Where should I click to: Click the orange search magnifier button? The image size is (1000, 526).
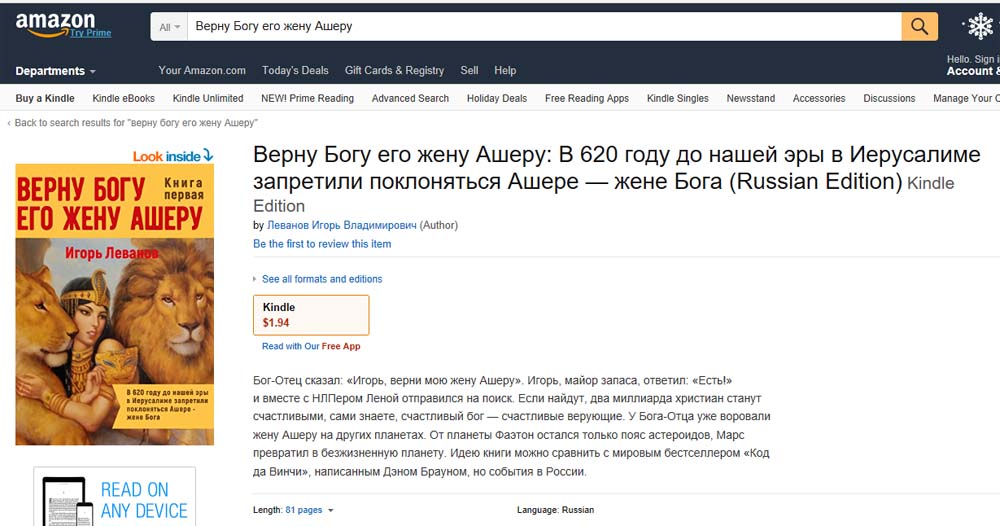919,26
